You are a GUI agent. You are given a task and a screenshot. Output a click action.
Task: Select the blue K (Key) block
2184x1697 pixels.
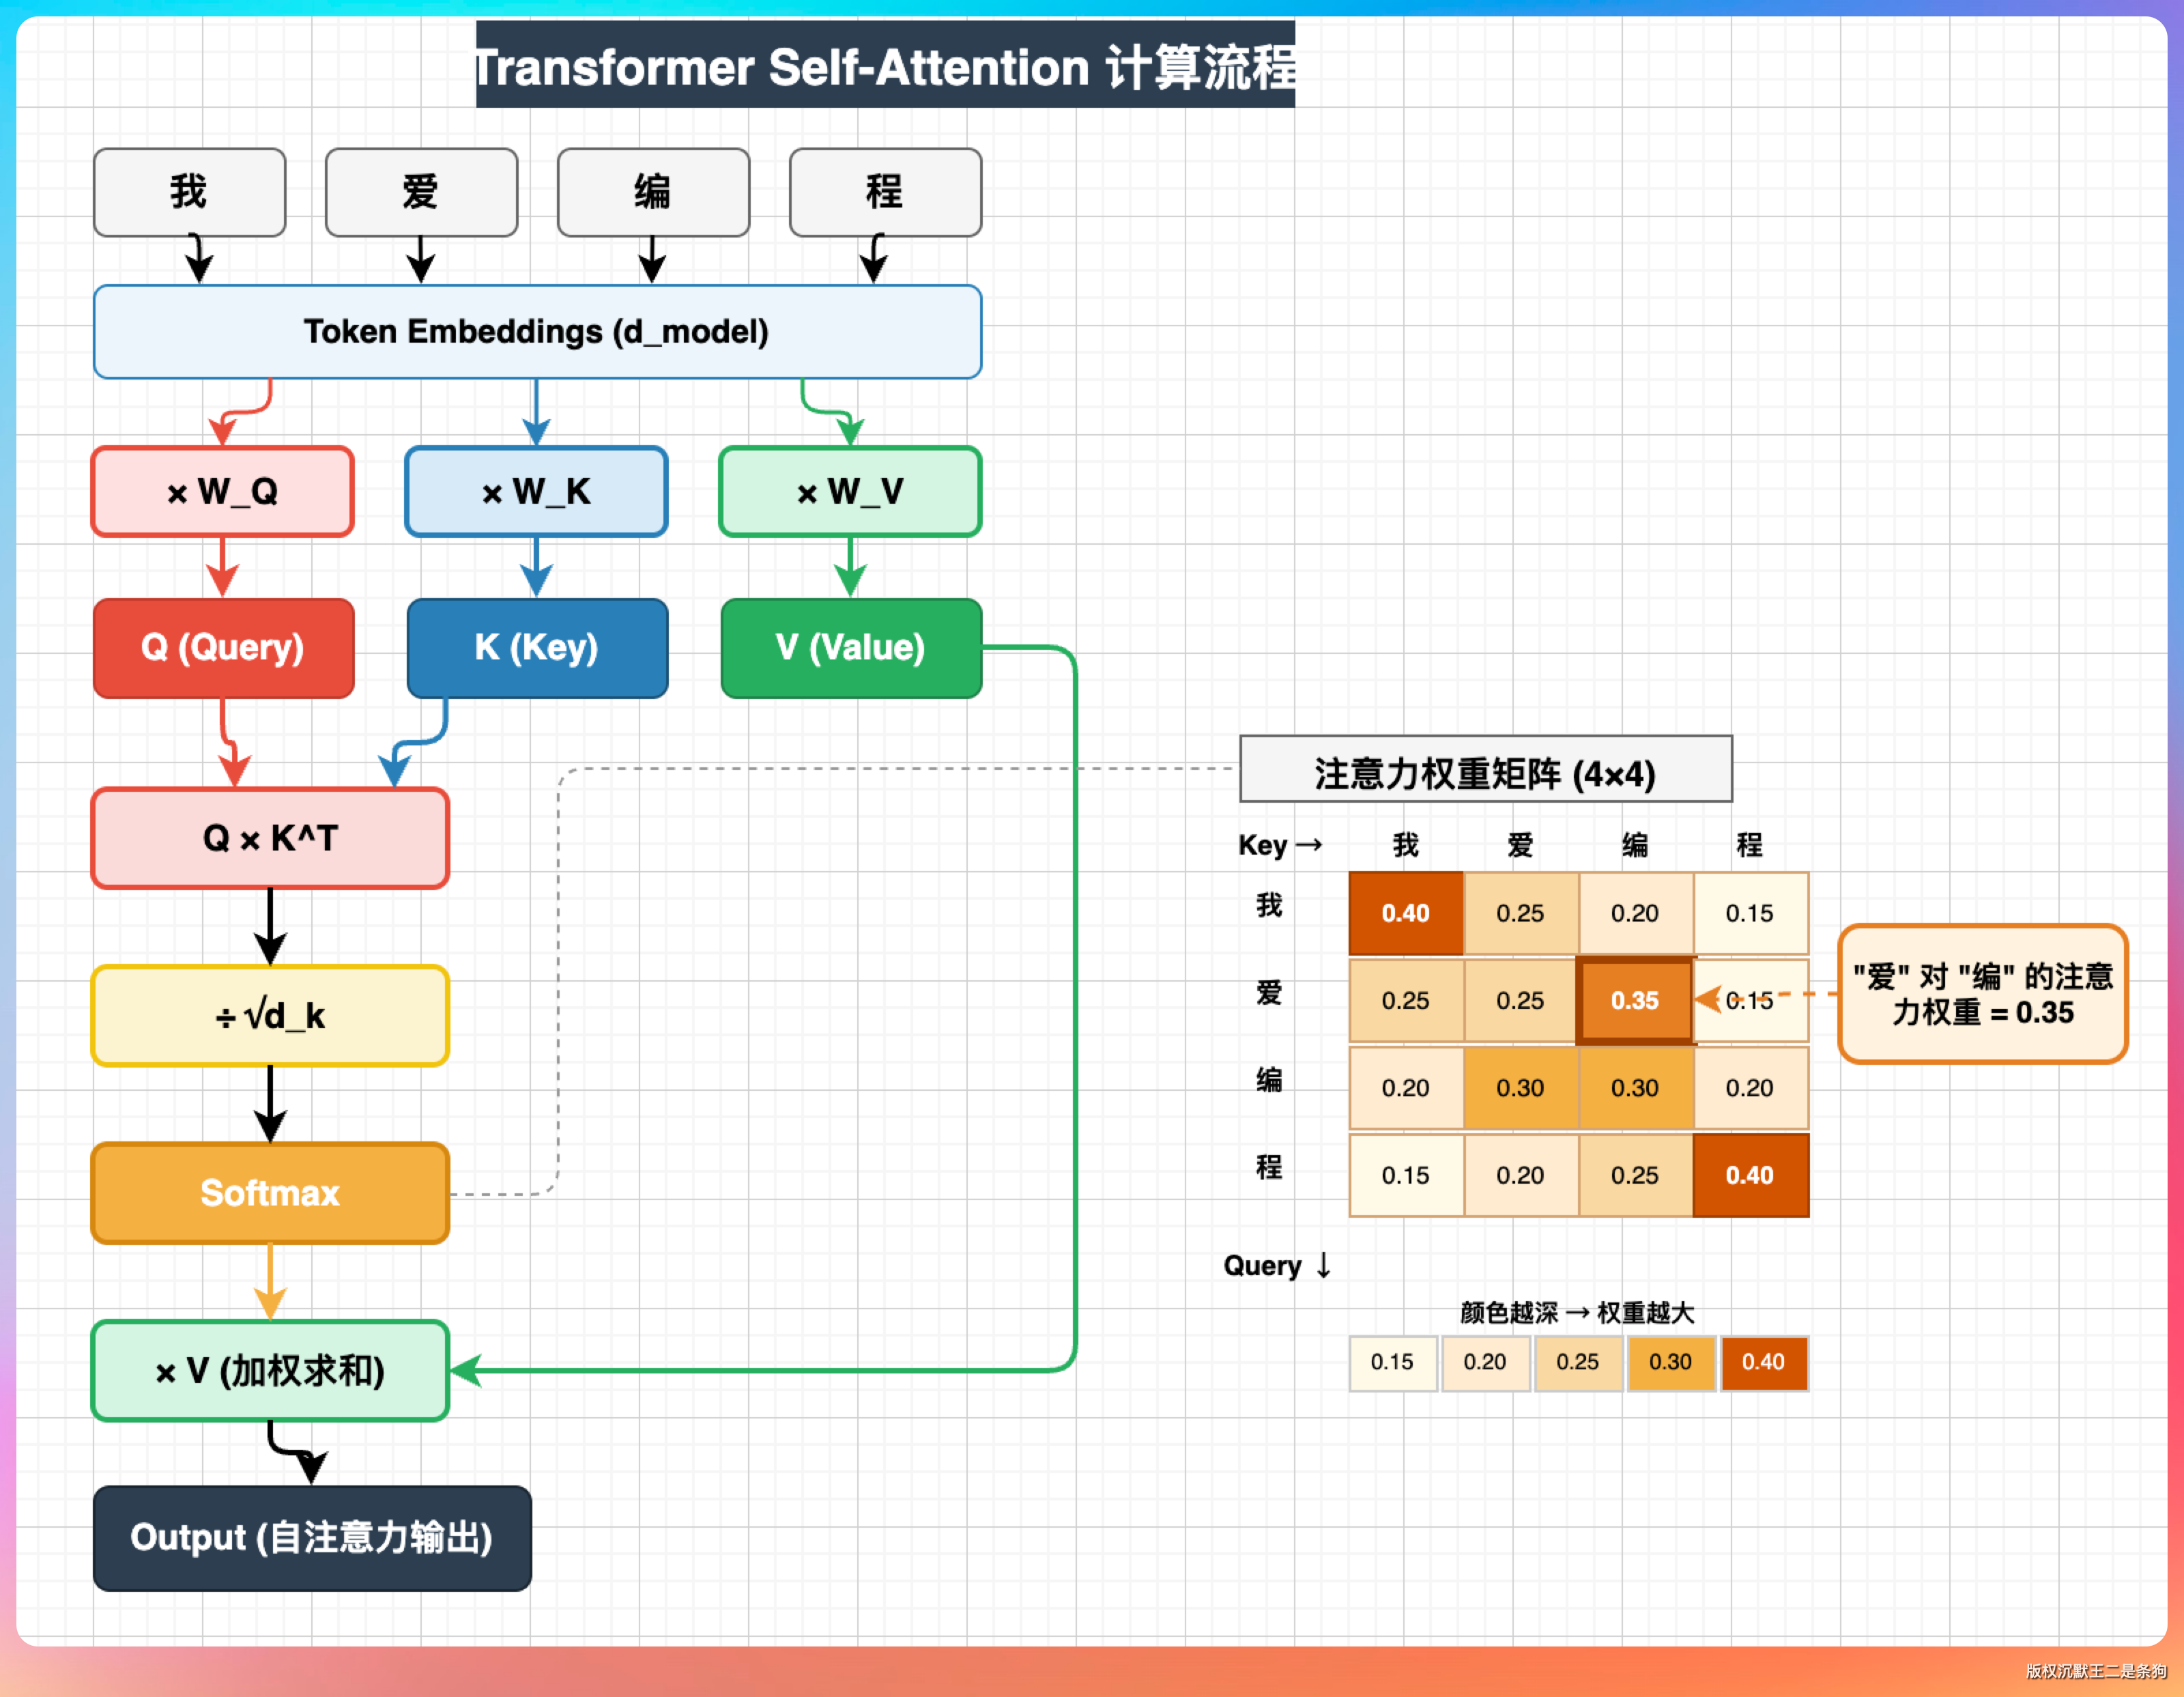click(537, 647)
